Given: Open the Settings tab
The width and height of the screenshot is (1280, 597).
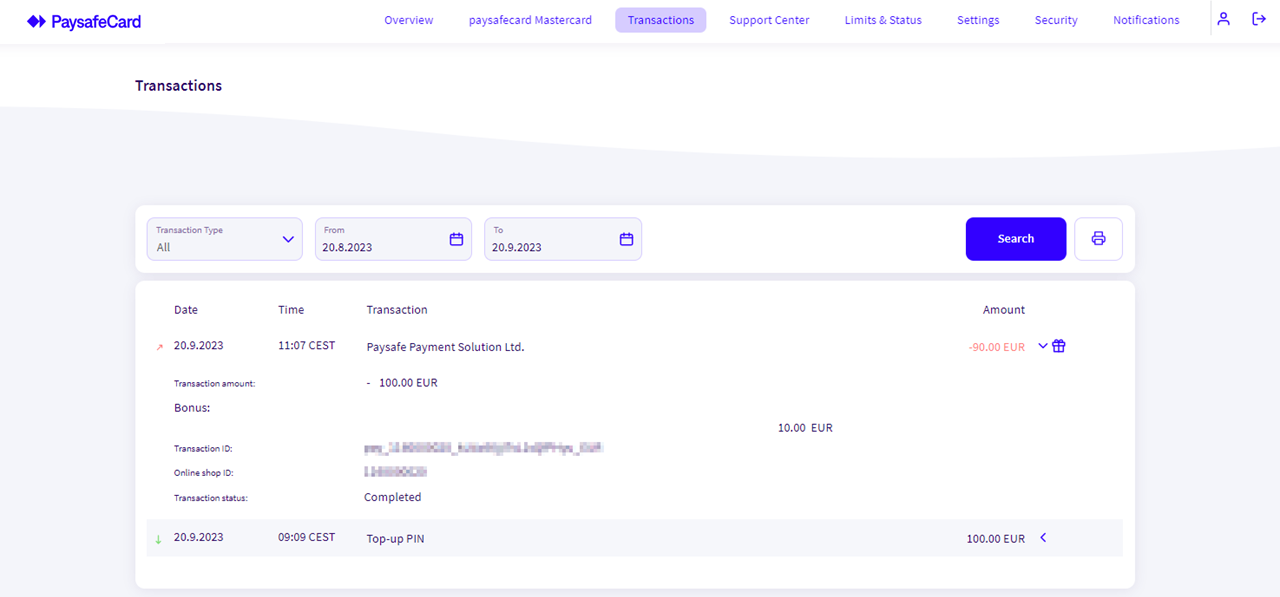Looking at the screenshot, I should (978, 20).
